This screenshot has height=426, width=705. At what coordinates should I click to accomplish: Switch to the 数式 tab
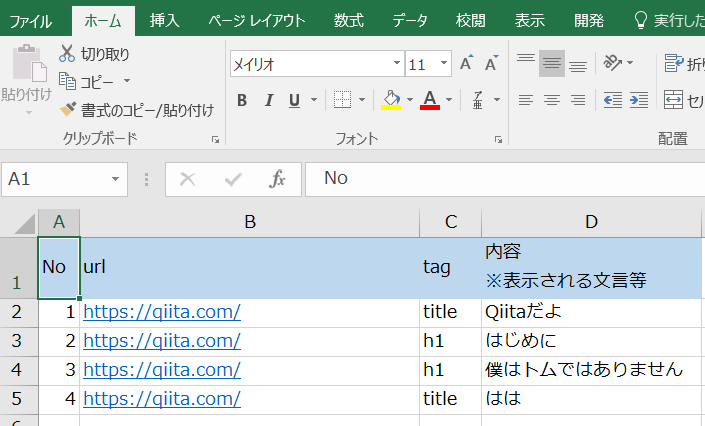coord(349,21)
